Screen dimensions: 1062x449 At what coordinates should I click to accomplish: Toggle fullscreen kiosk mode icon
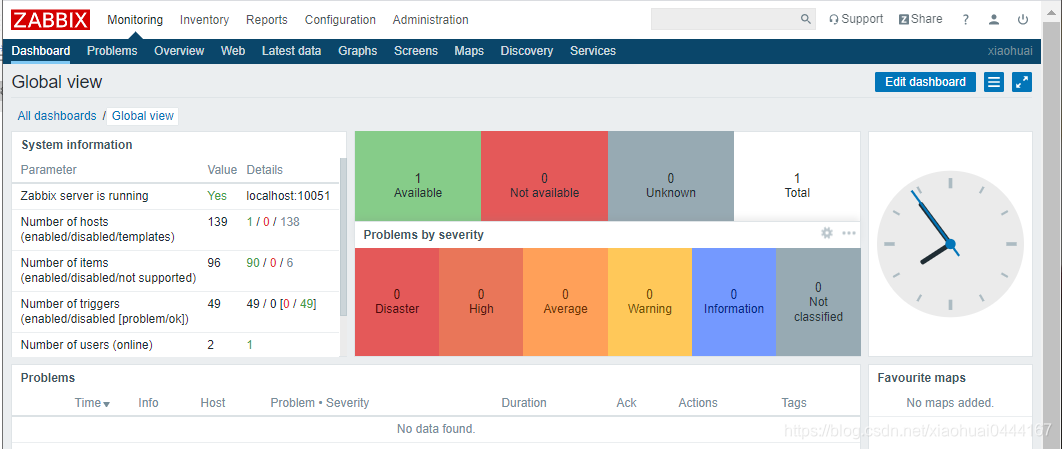[x=1021, y=82]
